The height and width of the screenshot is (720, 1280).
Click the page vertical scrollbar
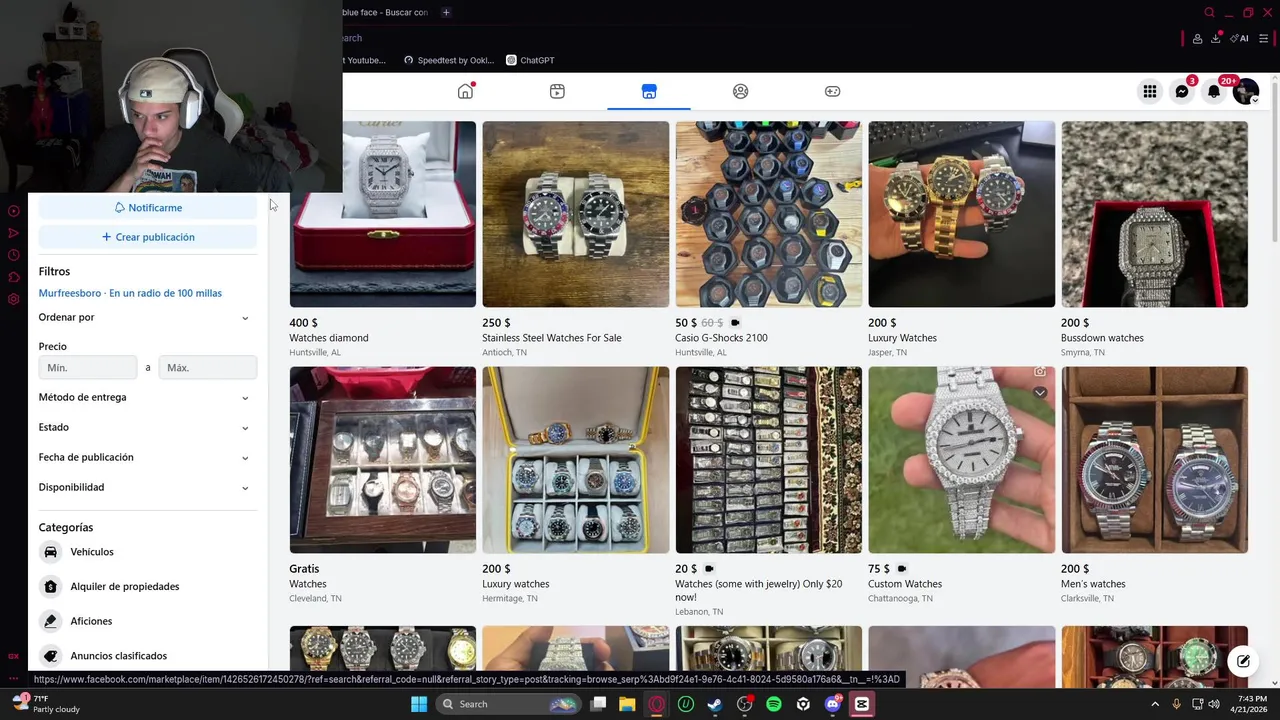[1274, 160]
